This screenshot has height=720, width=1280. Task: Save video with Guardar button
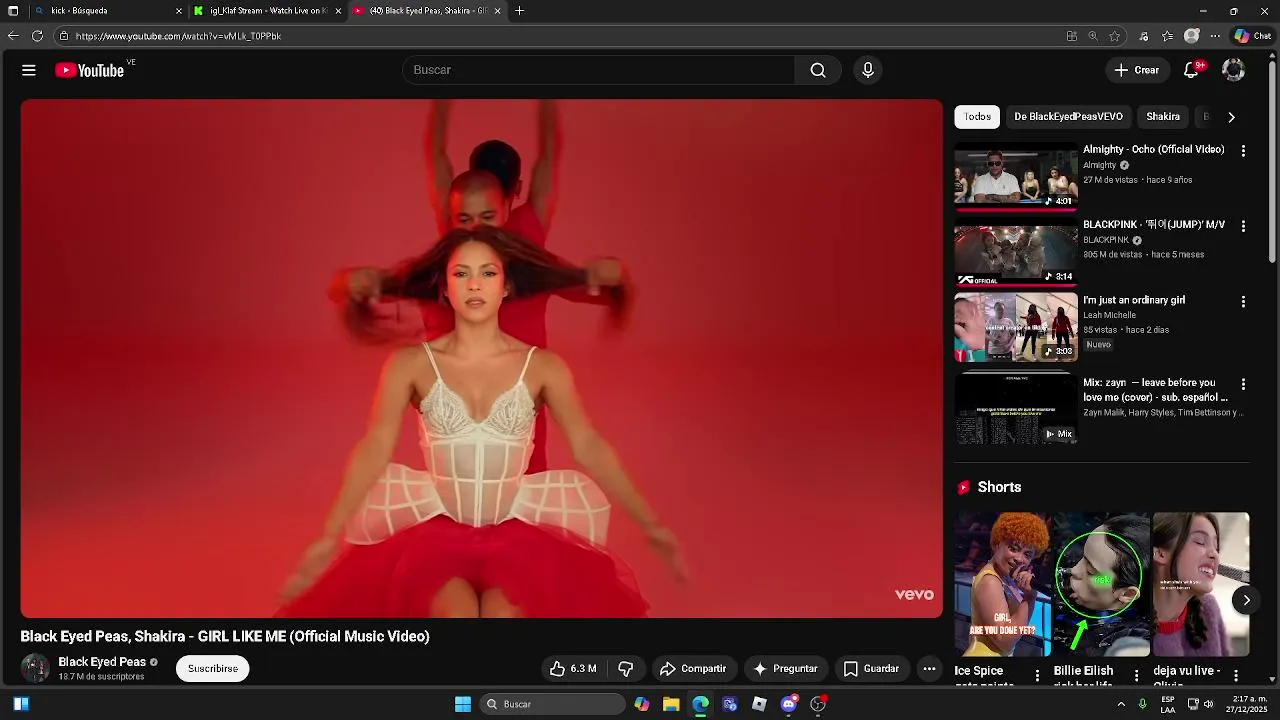pyautogui.click(x=871, y=669)
